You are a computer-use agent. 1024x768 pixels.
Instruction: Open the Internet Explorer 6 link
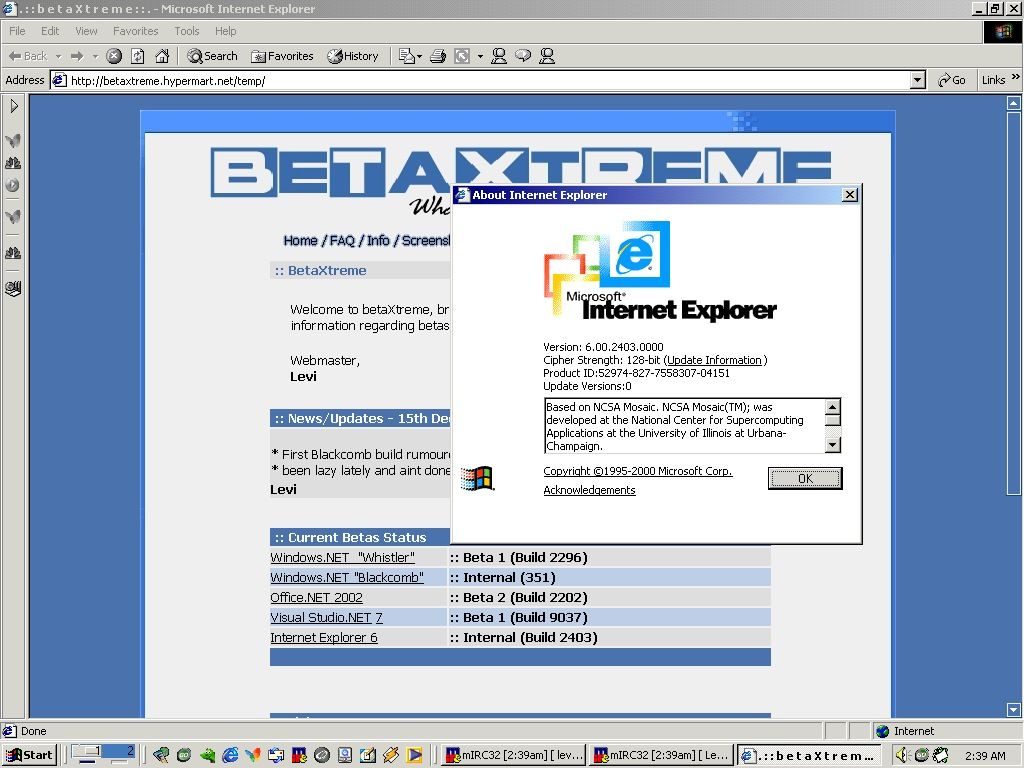(323, 637)
